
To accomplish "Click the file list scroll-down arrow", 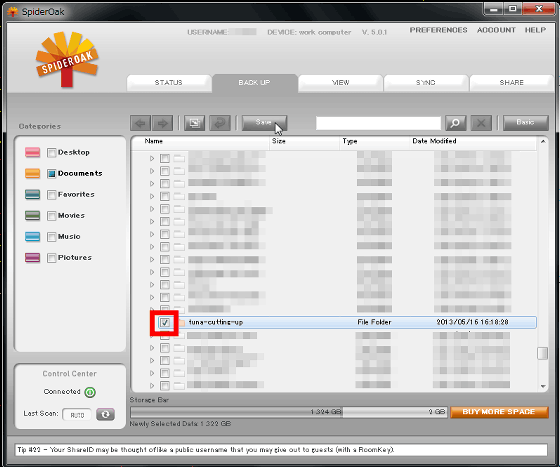I will point(543,386).
